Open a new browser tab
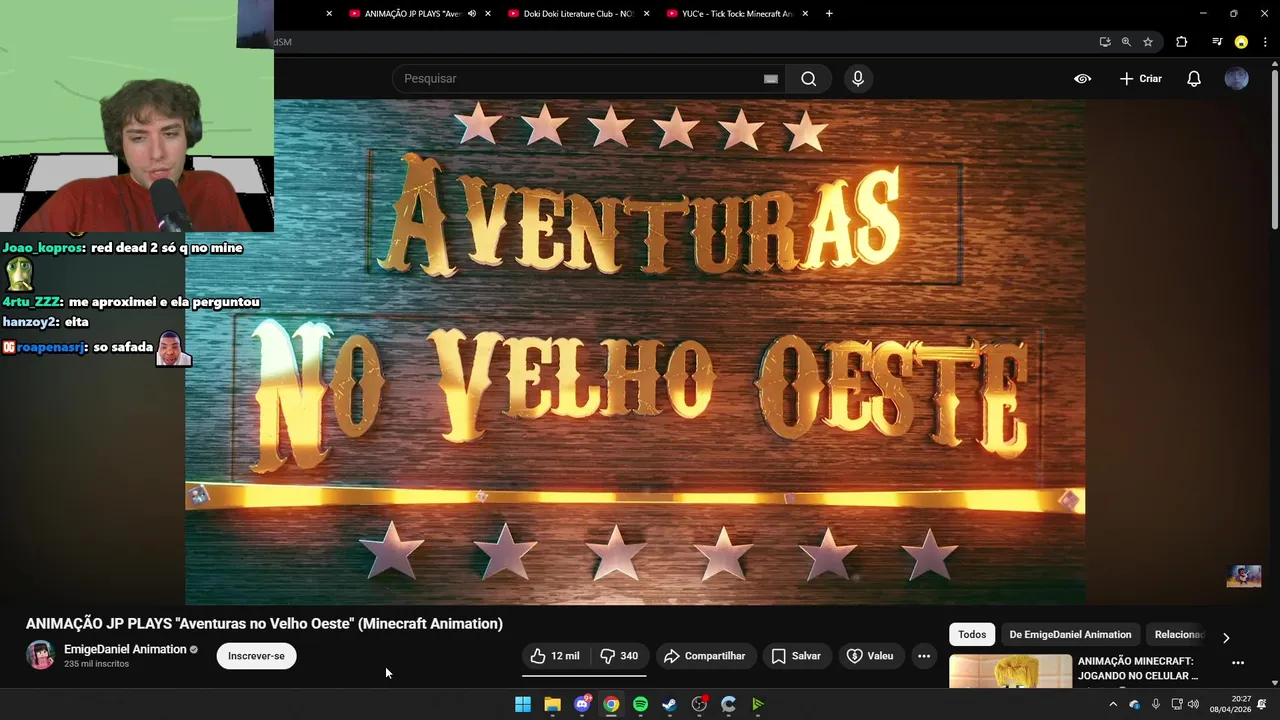 829,14
